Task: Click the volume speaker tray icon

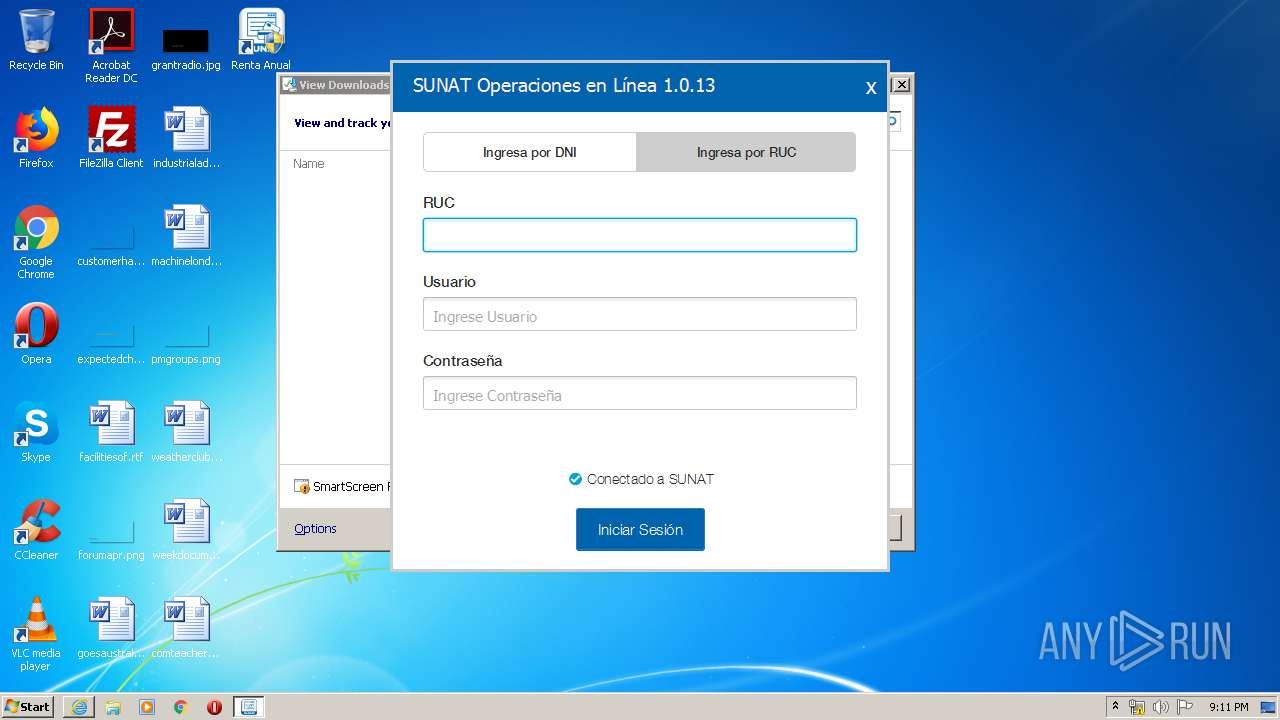Action: point(1161,707)
